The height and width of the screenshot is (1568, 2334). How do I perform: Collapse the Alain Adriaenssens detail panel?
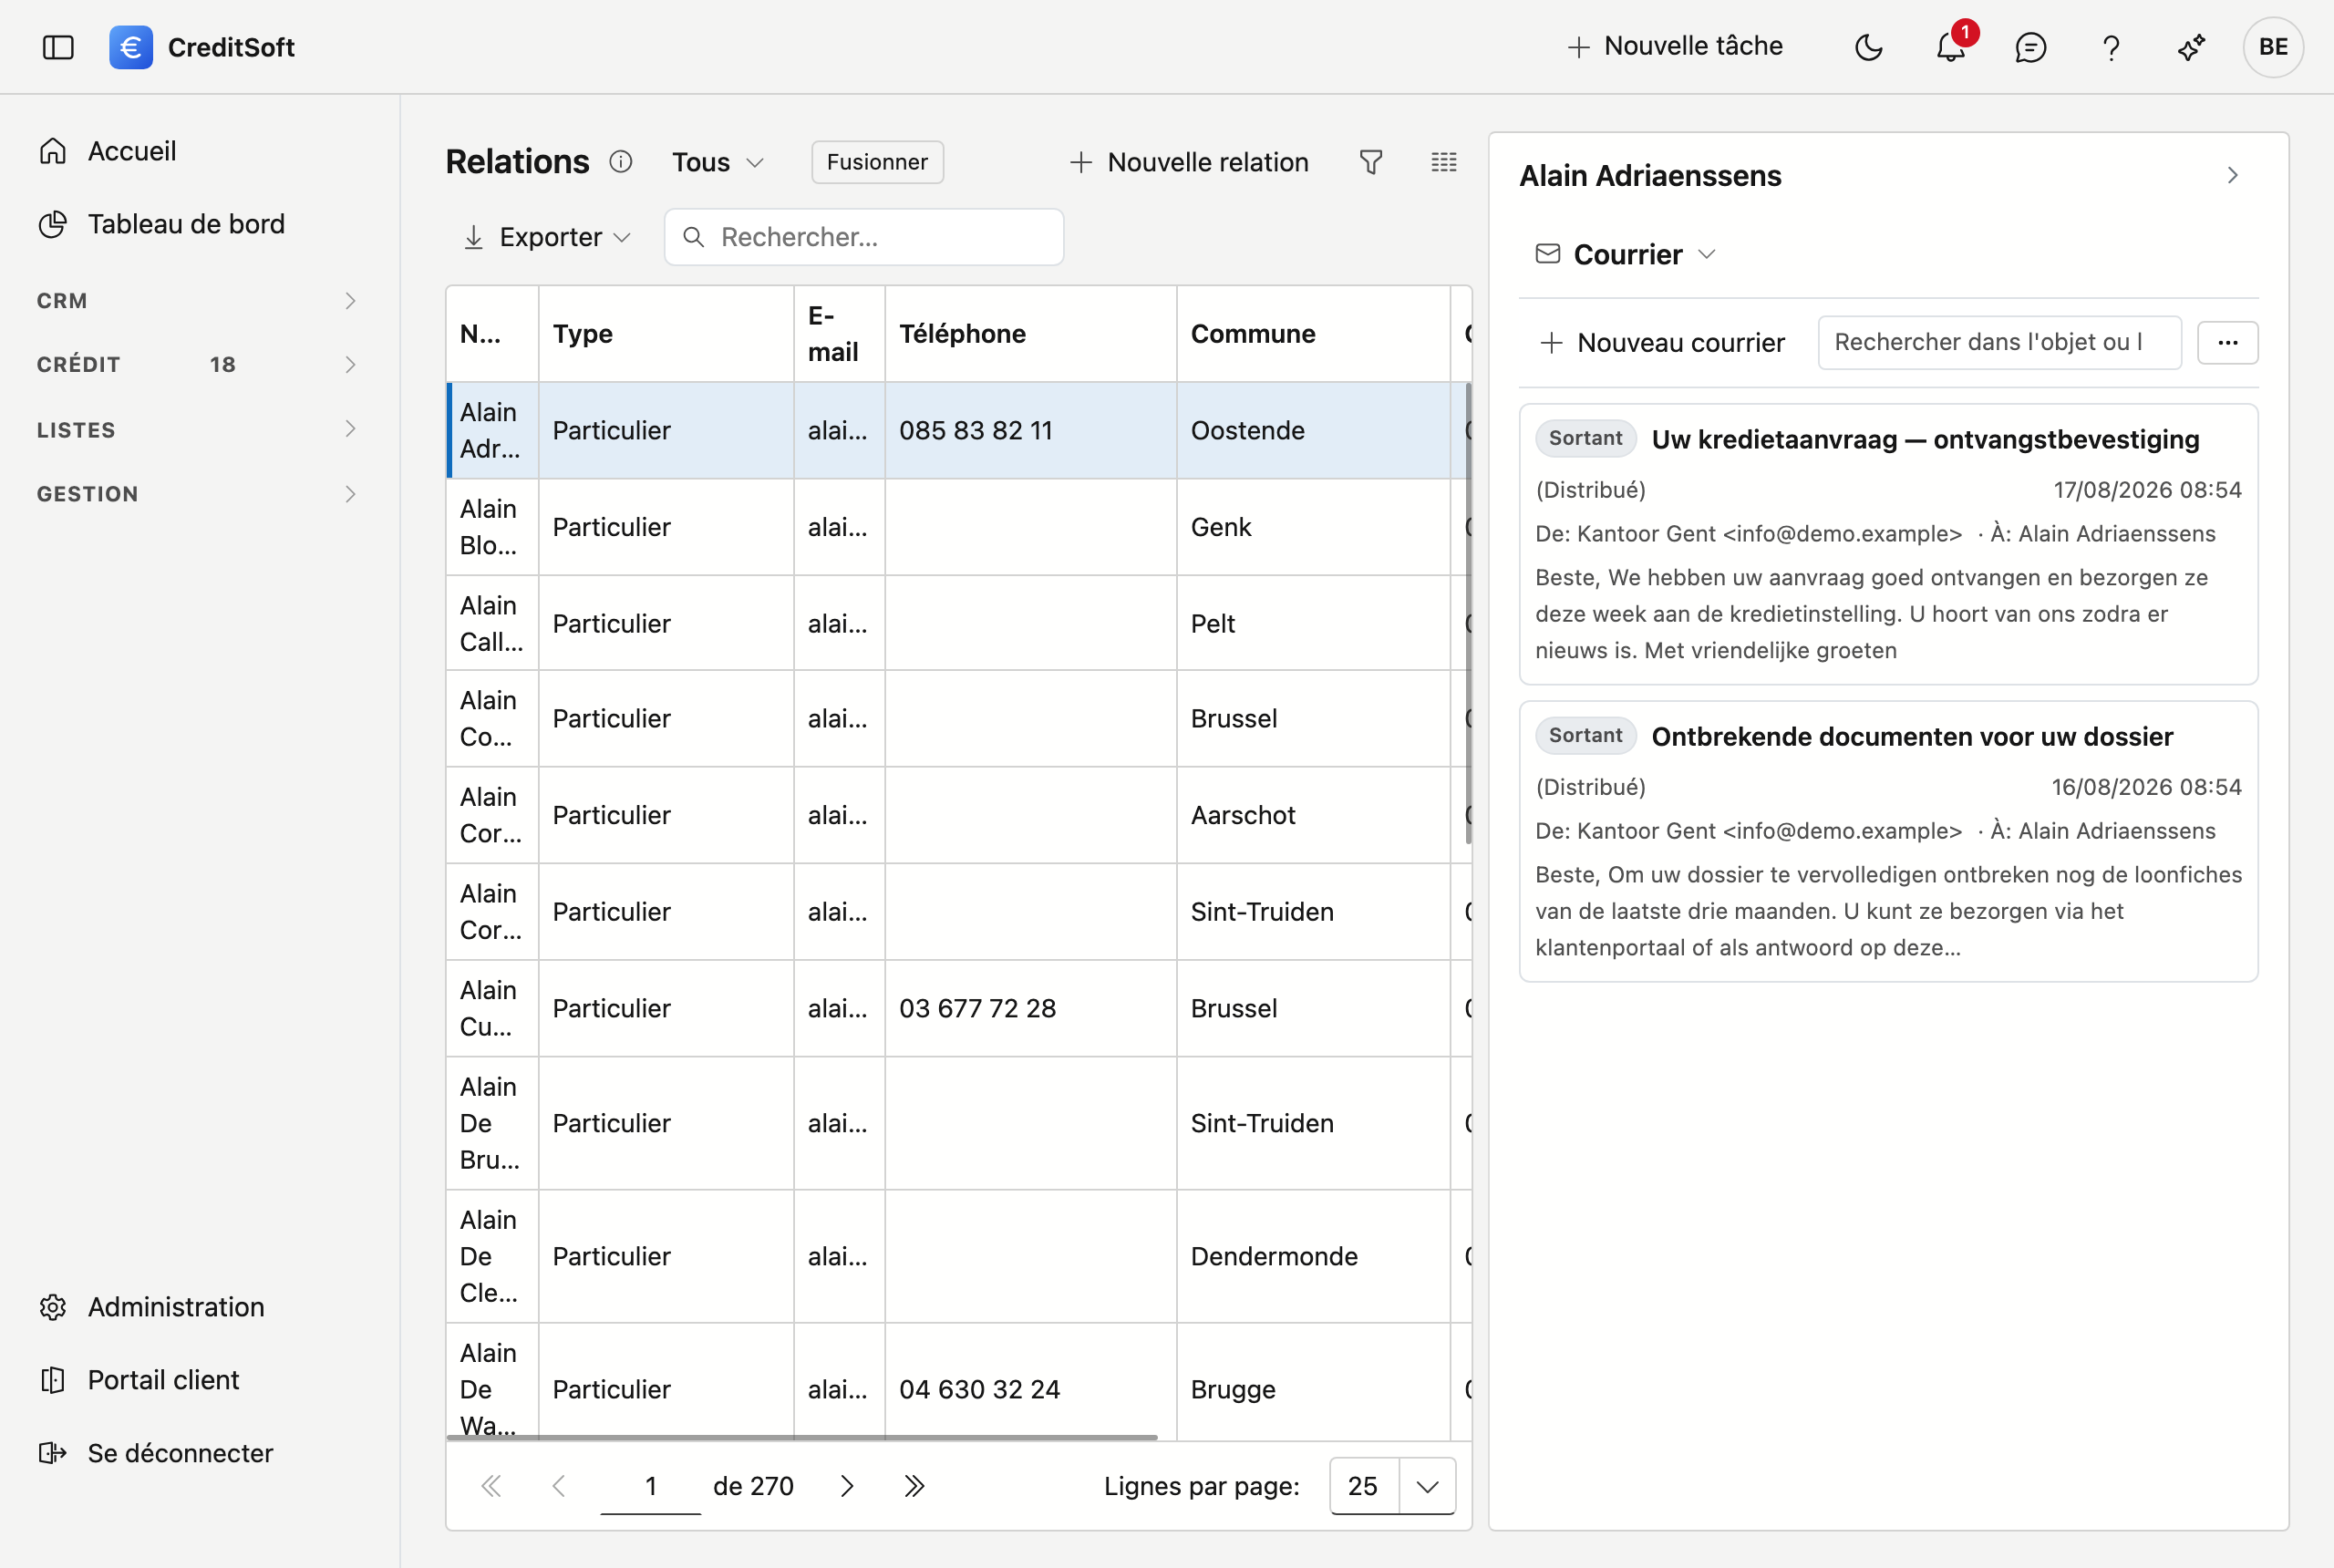tap(2232, 175)
